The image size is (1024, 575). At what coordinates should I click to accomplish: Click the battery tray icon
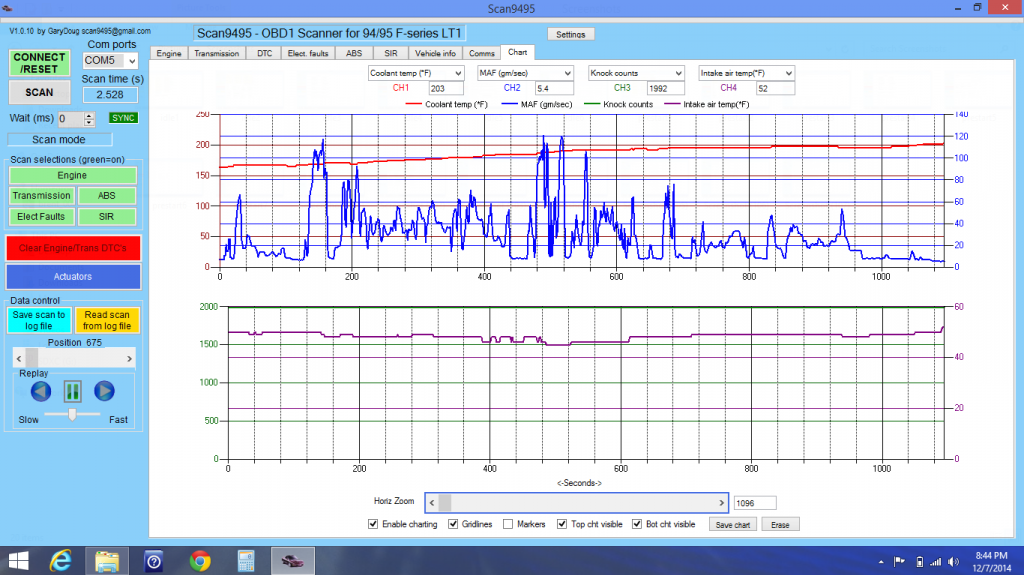pyautogui.click(x=920, y=562)
